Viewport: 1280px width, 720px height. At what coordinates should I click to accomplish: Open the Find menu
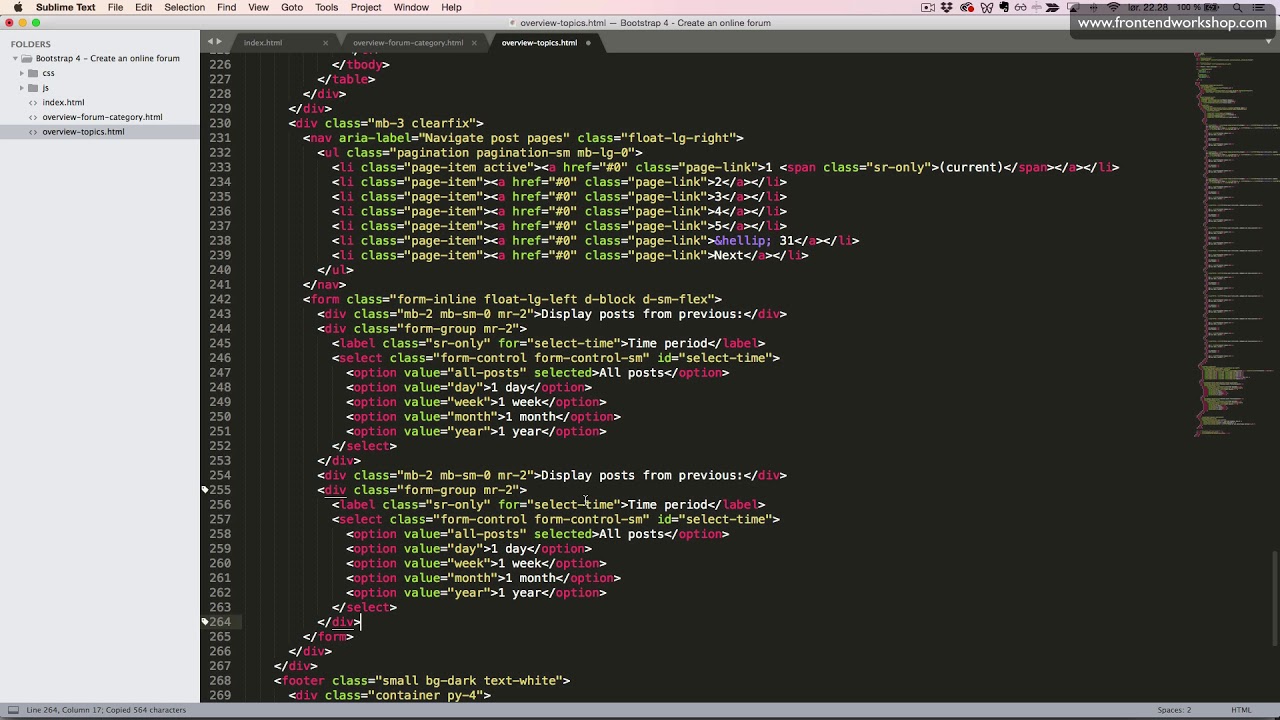[x=226, y=7]
